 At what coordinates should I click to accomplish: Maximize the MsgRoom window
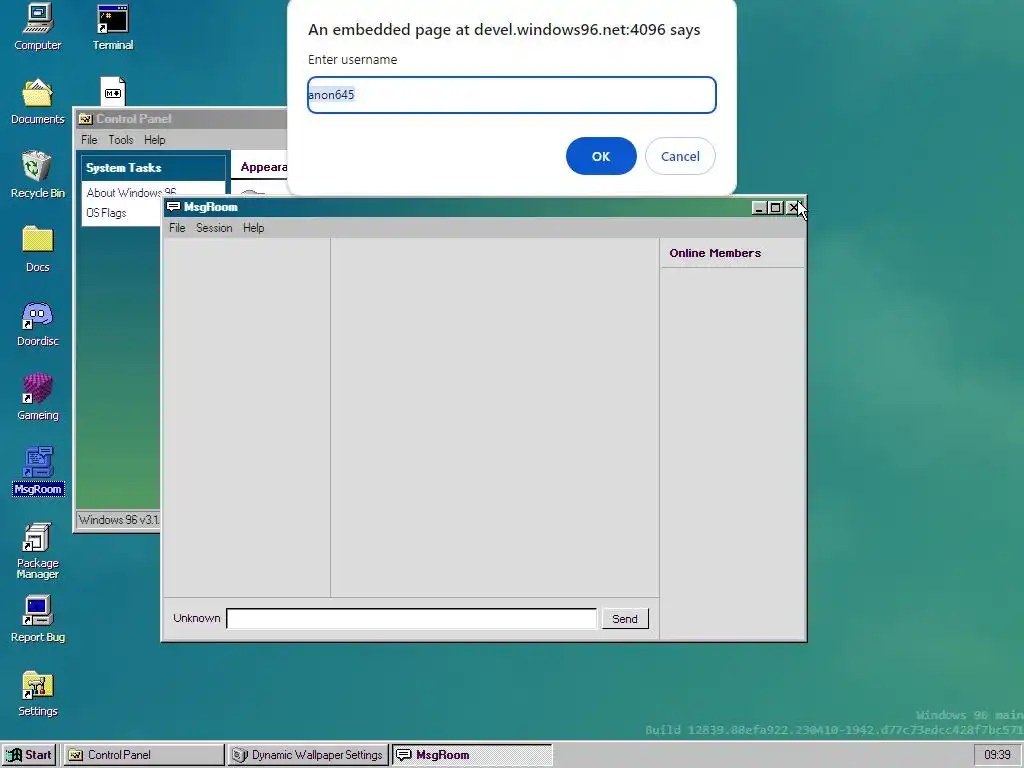(775, 208)
